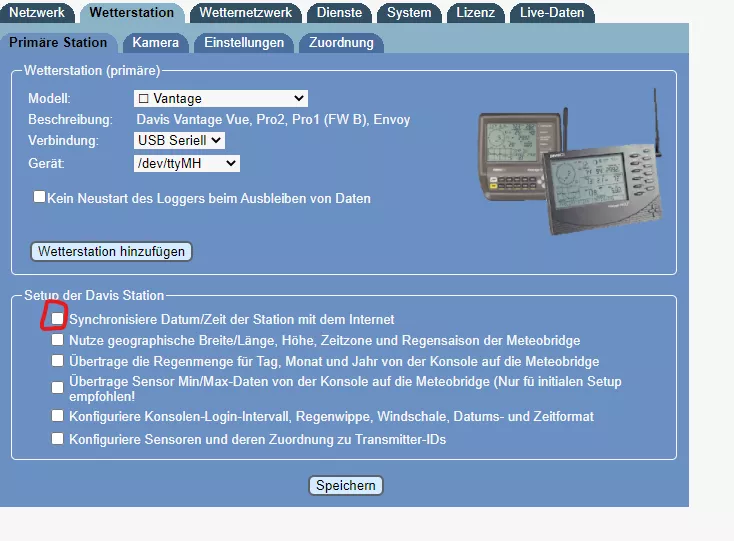Open the Kamera sub-tab
The width and height of the screenshot is (734, 541).
pyautogui.click(x=155, y=43)
